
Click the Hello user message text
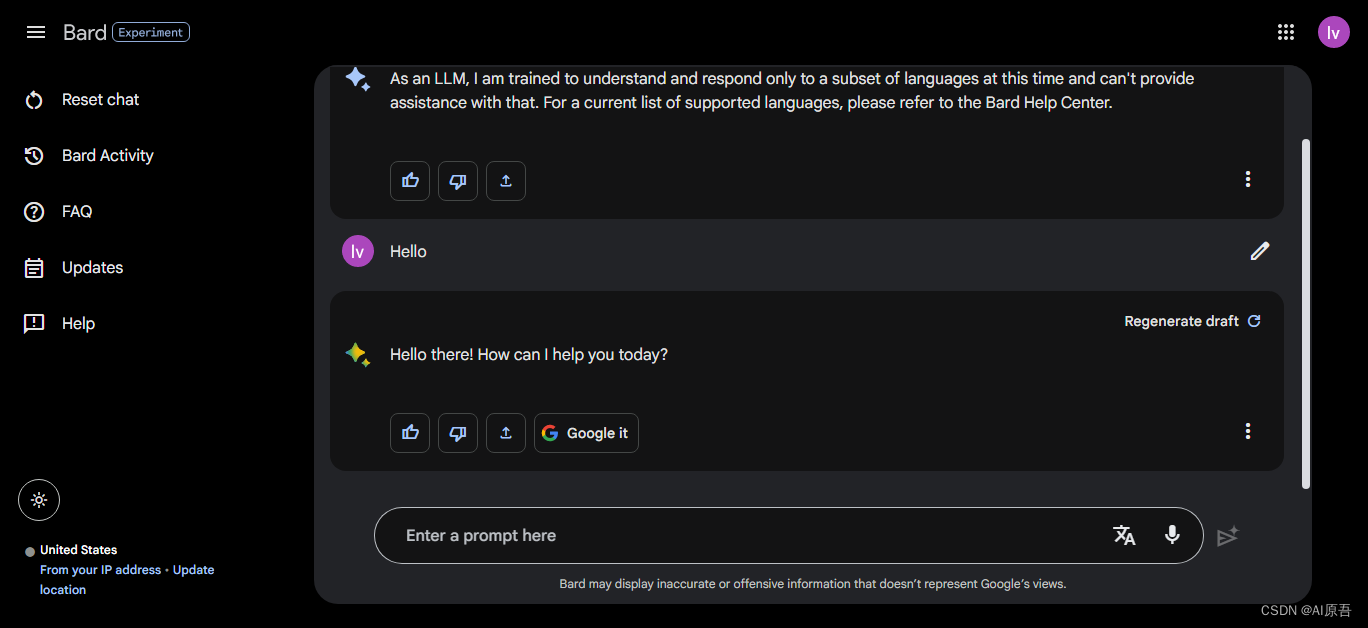pyautogui.click(x=408, y=251)
